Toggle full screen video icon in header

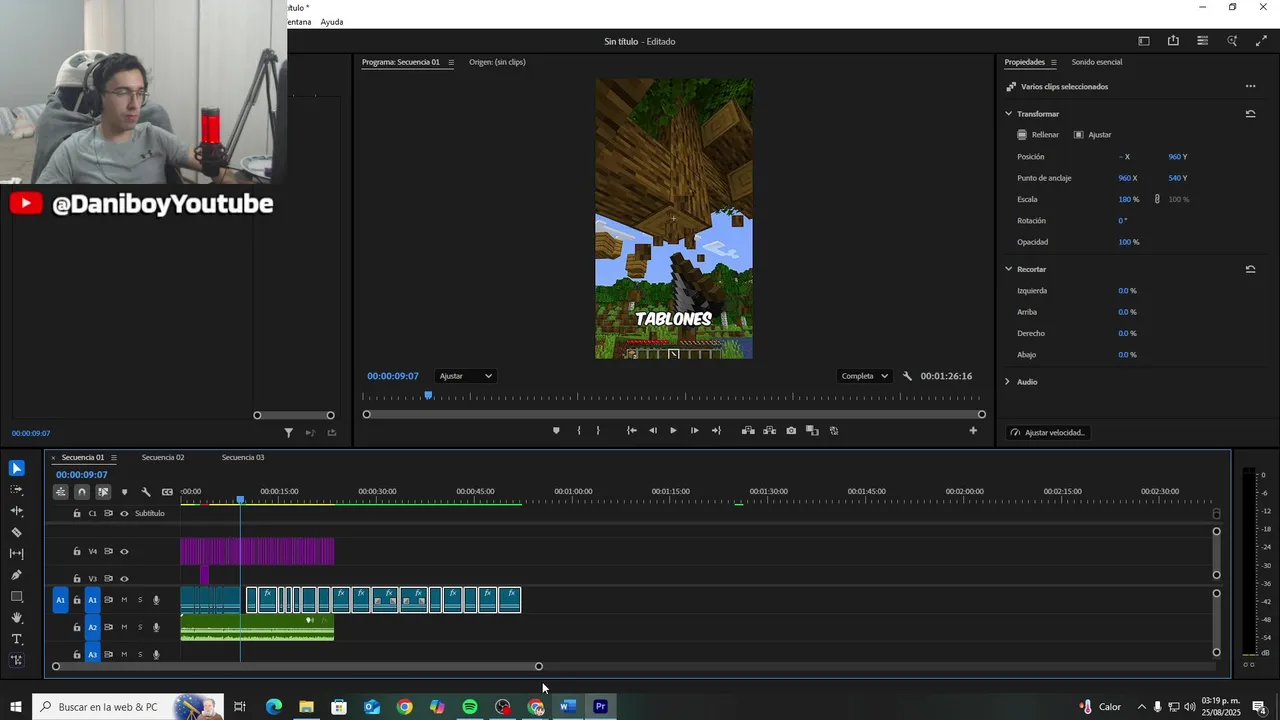1261,41
